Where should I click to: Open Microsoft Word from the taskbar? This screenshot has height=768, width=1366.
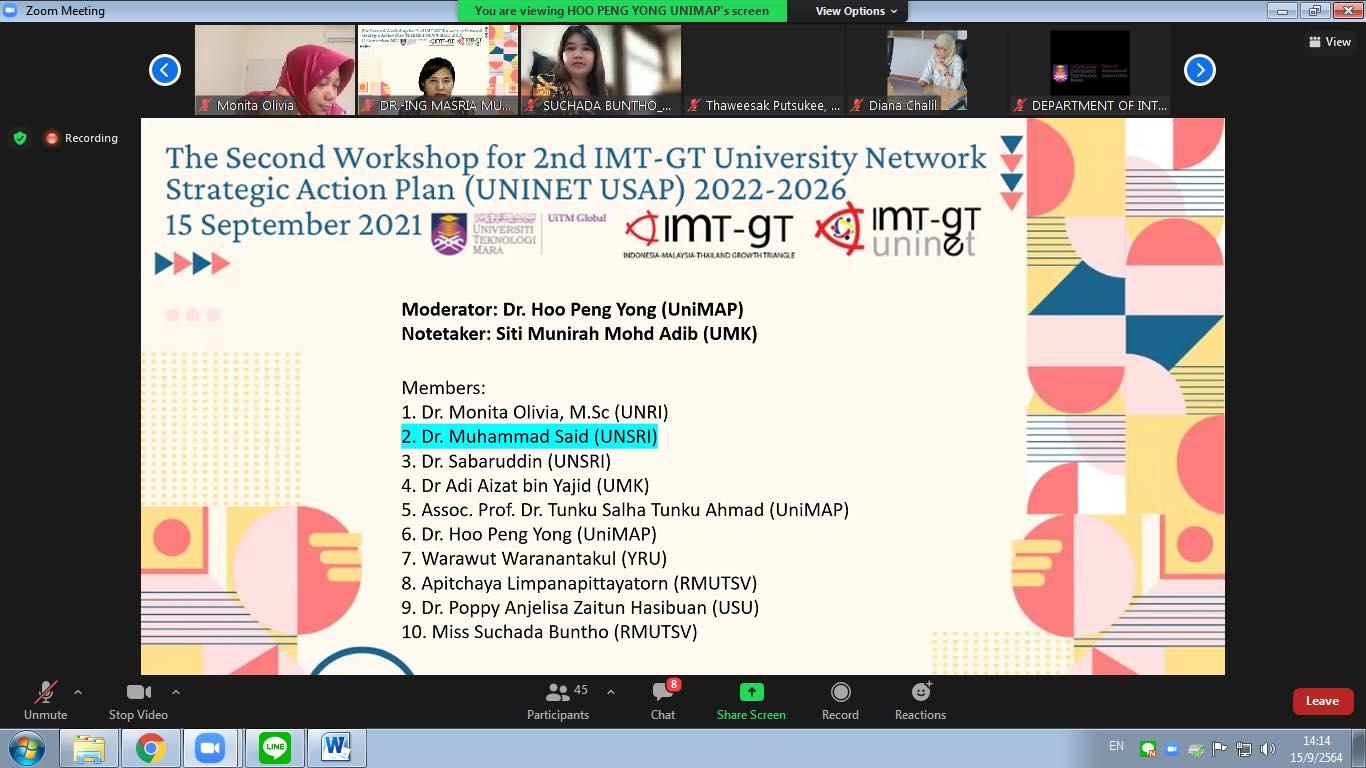[x=337, y=748]
